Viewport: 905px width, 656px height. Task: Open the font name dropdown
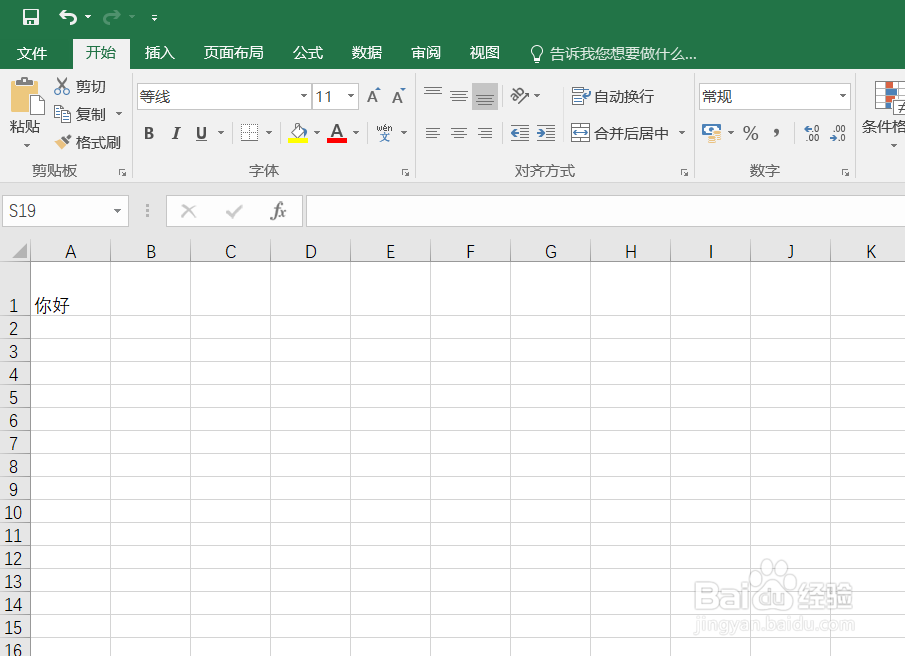[303, 96]
